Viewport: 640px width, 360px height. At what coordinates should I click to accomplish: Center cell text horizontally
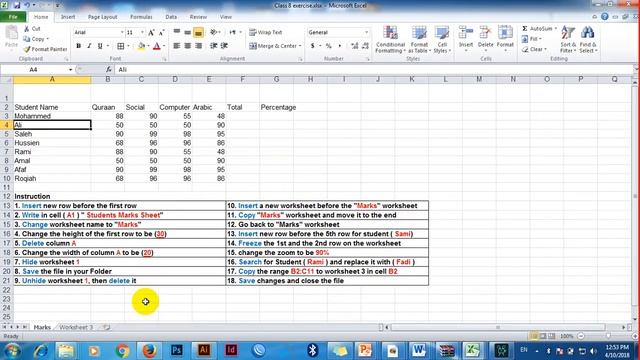click(188, 46)
